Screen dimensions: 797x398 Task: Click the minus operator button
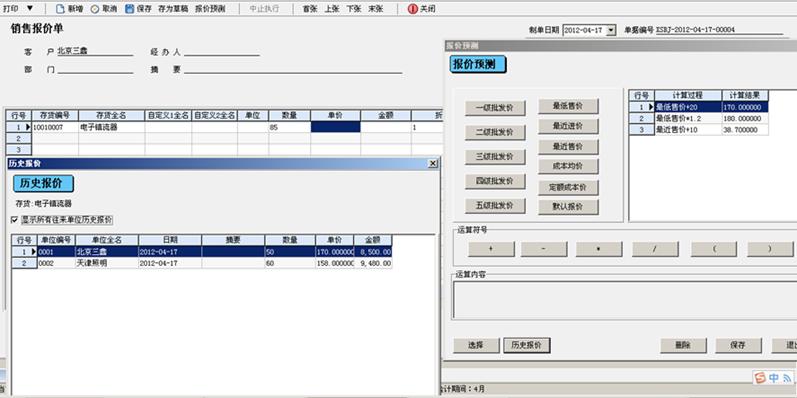coord(544,249)
